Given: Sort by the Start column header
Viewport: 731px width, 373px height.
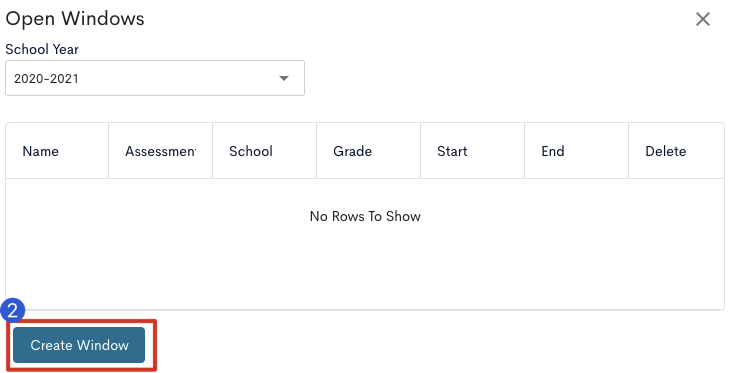Looking at the screenshot, I should (452, 151).
